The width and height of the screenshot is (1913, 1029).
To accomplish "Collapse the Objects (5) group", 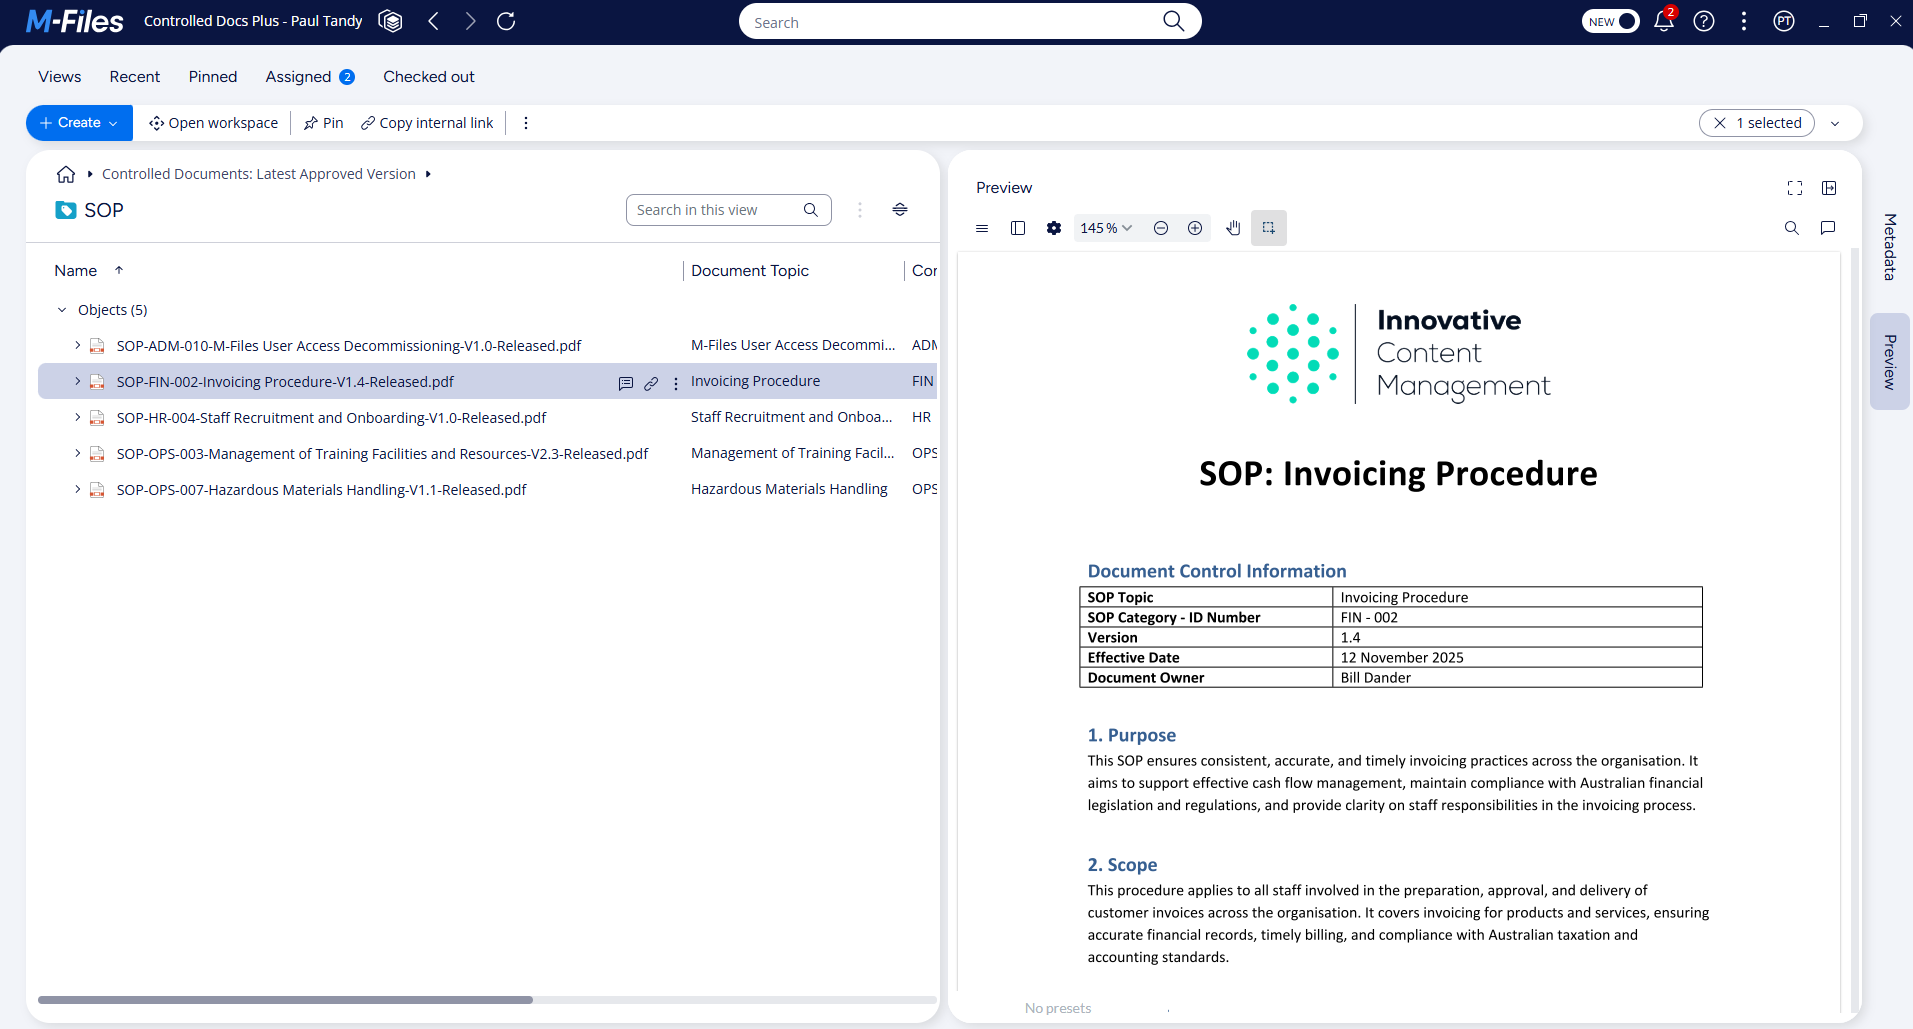I will tap(60, 309).
